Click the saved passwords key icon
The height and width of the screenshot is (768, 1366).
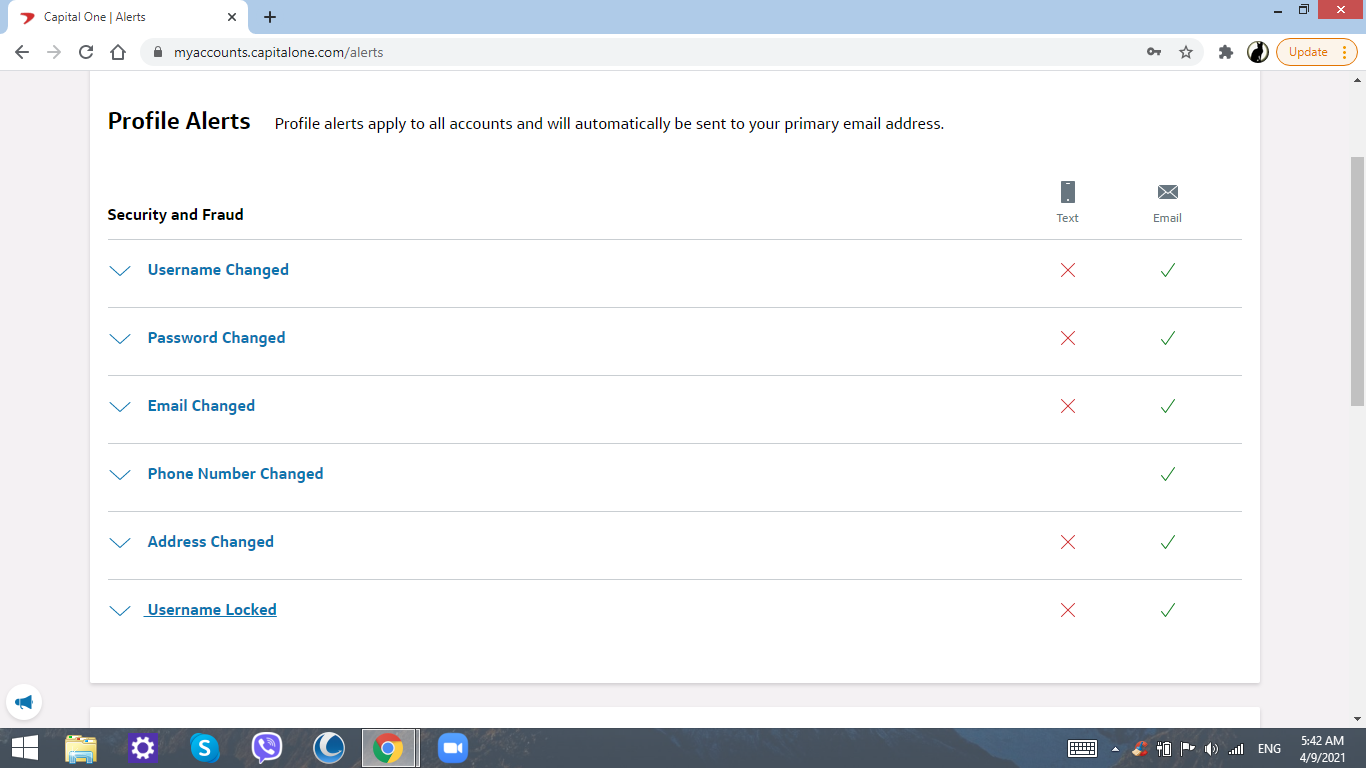click(x=1154, y=52)
